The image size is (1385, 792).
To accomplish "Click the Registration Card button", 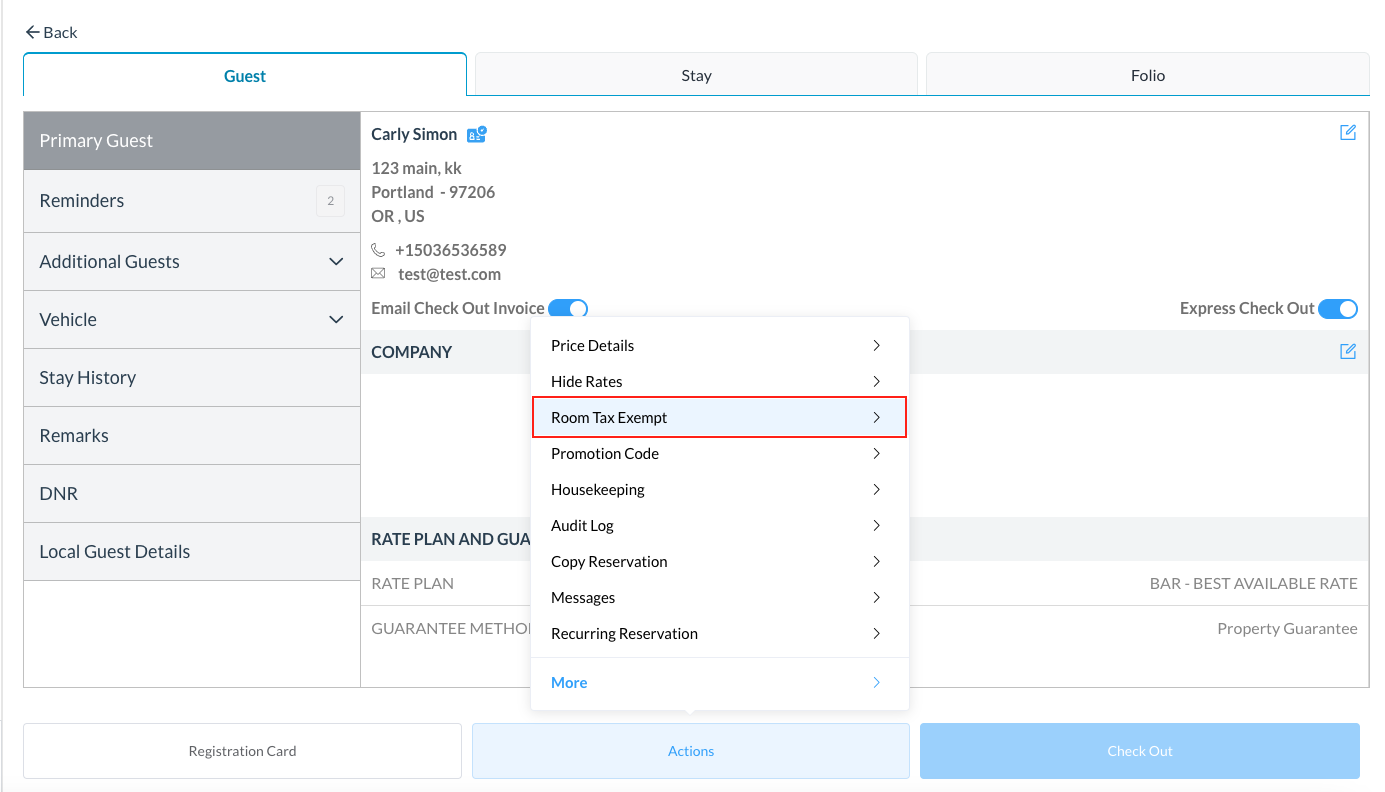I will [242, 751].
